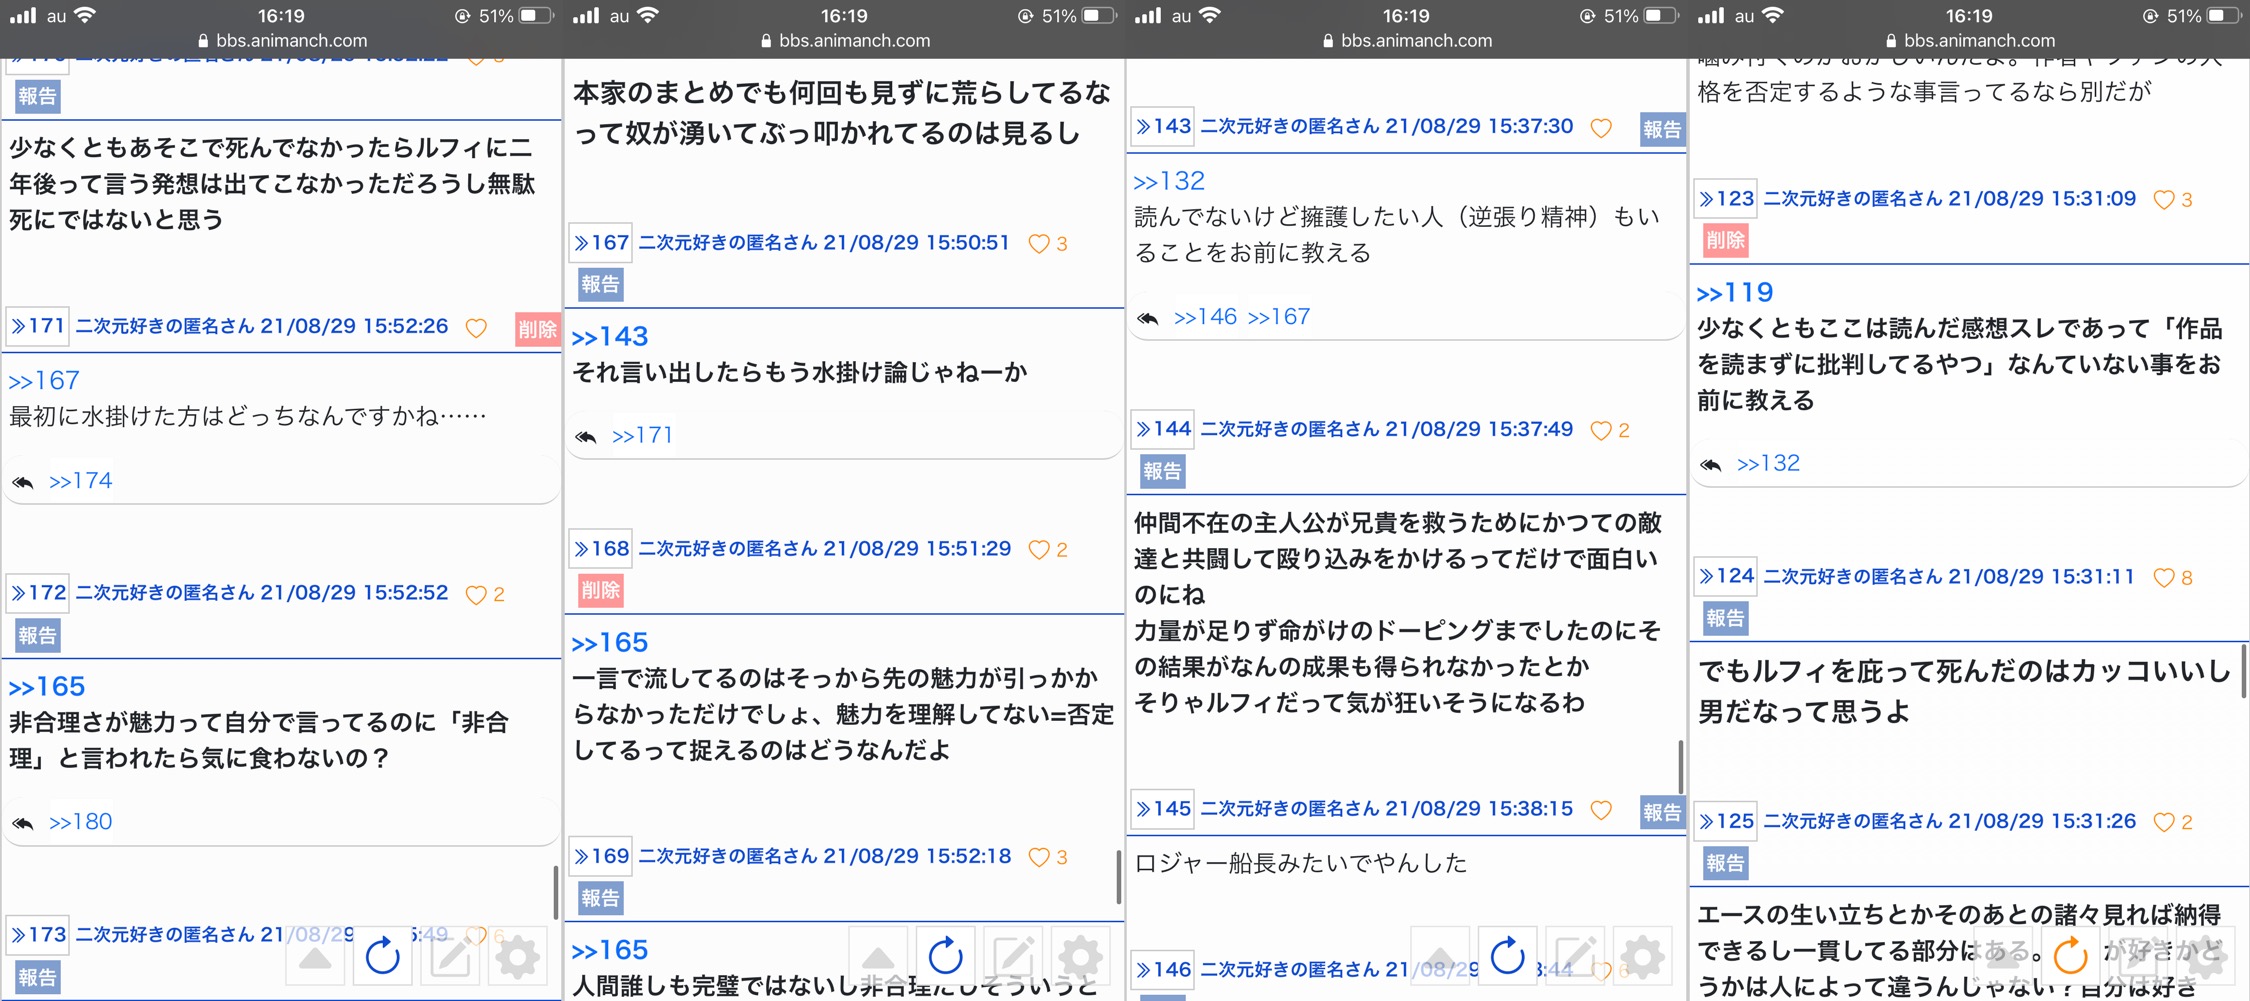
Task: Open the >>119 anchor in post 123
Action: [x=1735, y=293]
